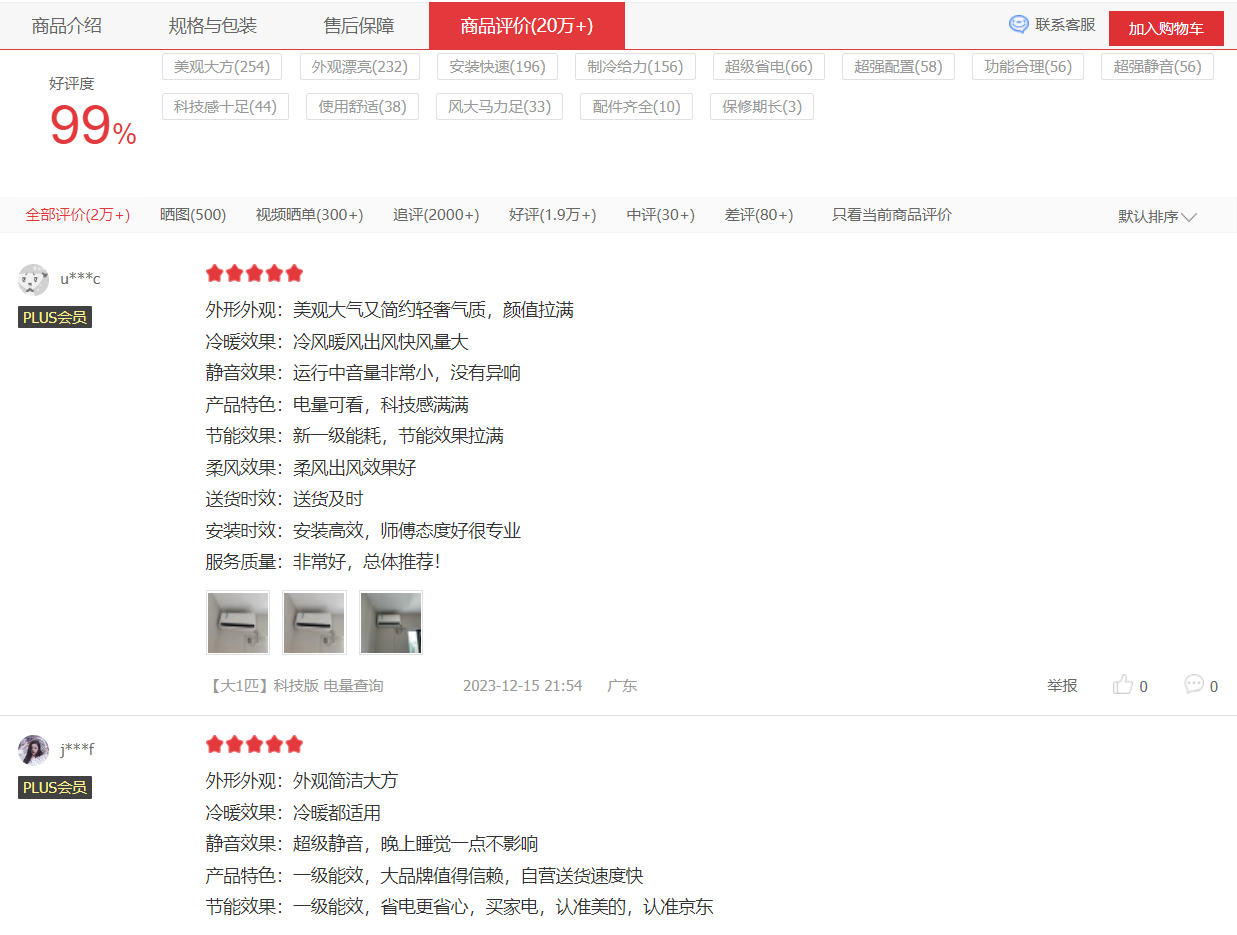Image resolution: width=1237 pixels, height=935 pixels.
Task: Show 视频晒单(300+) reviews
Action: click(x=309, y=215)
